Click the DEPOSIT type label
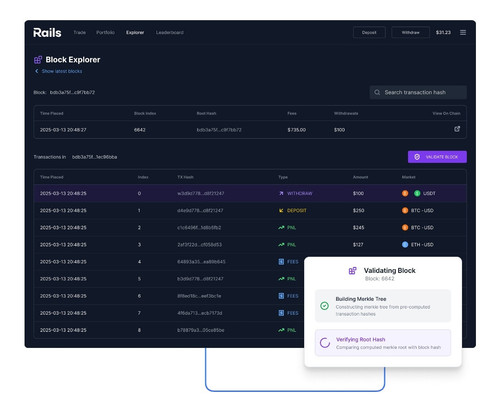Viewport: 500px width, 413px height. click(297, 211)
